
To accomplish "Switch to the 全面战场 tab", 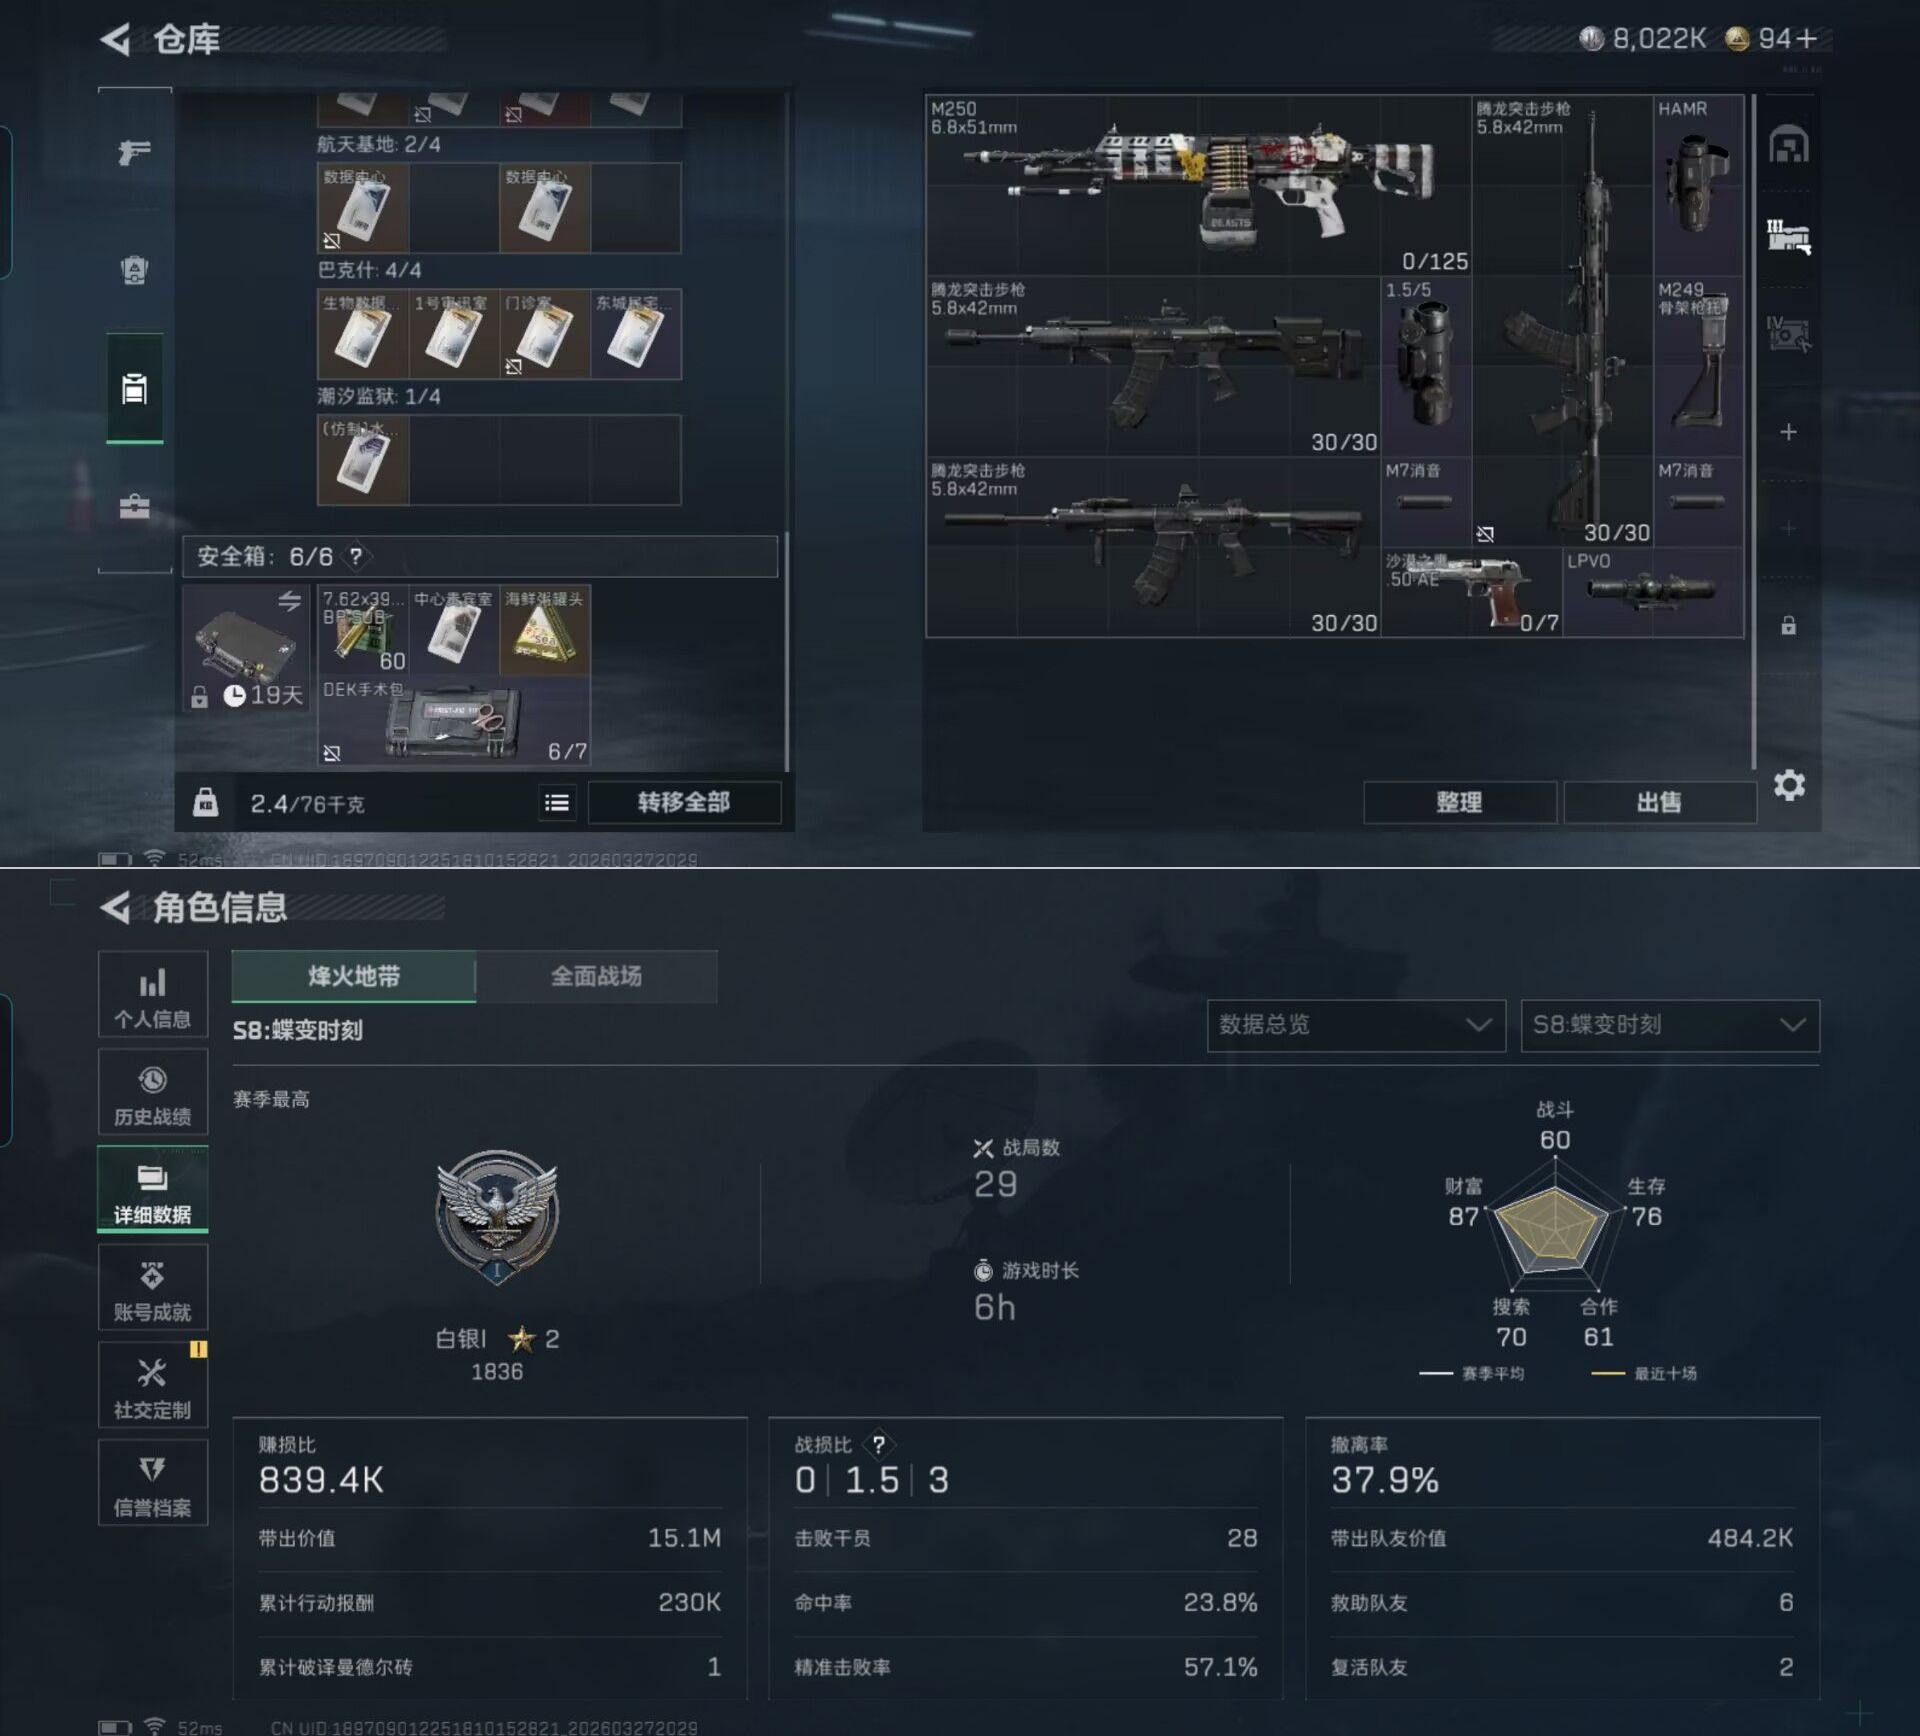I will [x=596, y=976].
